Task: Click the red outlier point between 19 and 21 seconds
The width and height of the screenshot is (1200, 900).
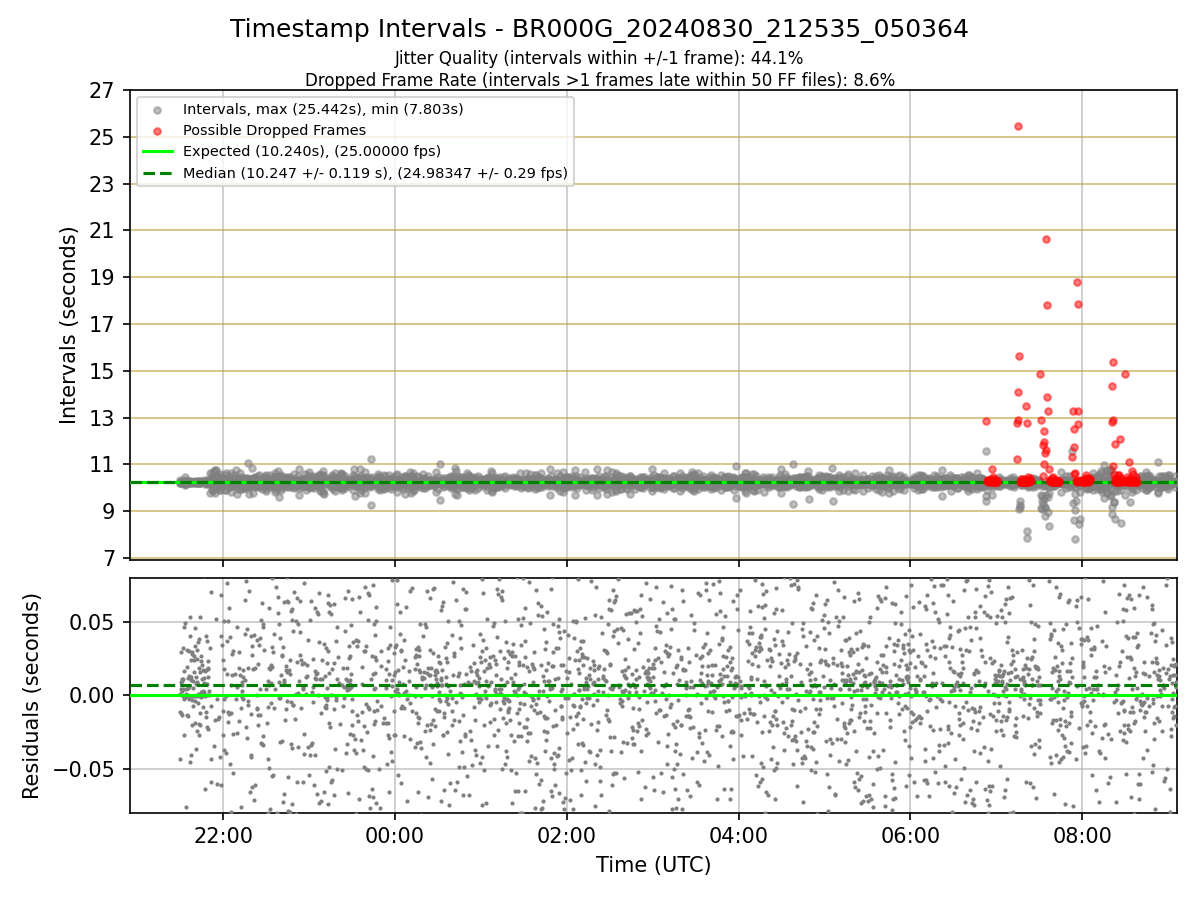Action: [x=1046, y=239]
